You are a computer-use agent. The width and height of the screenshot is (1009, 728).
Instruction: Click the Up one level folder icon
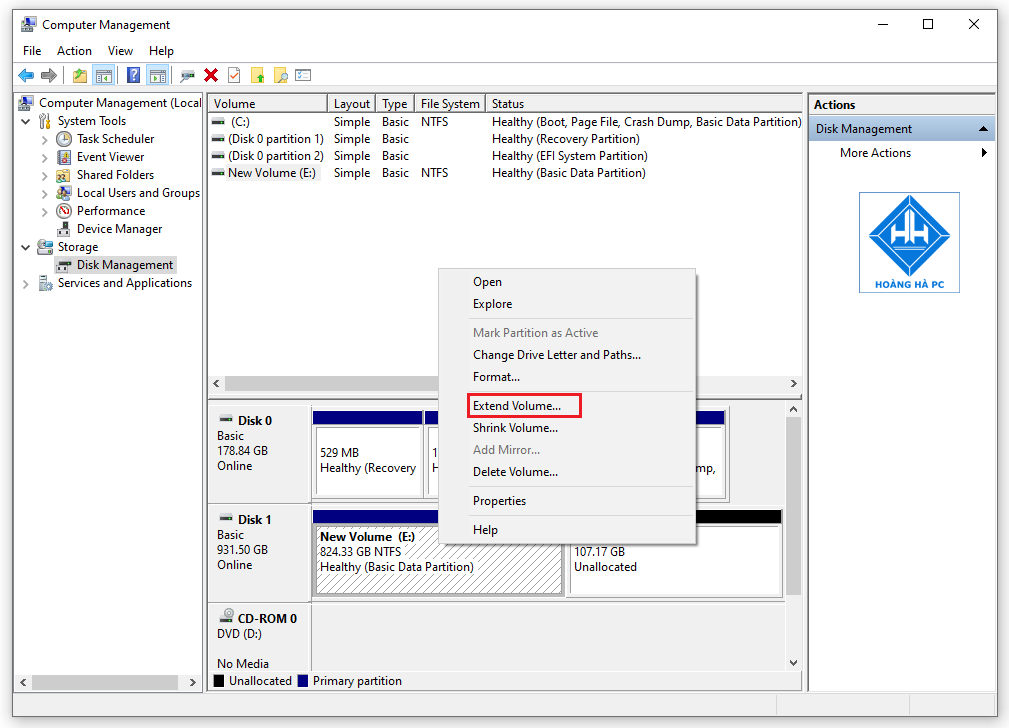coord(79,74)
